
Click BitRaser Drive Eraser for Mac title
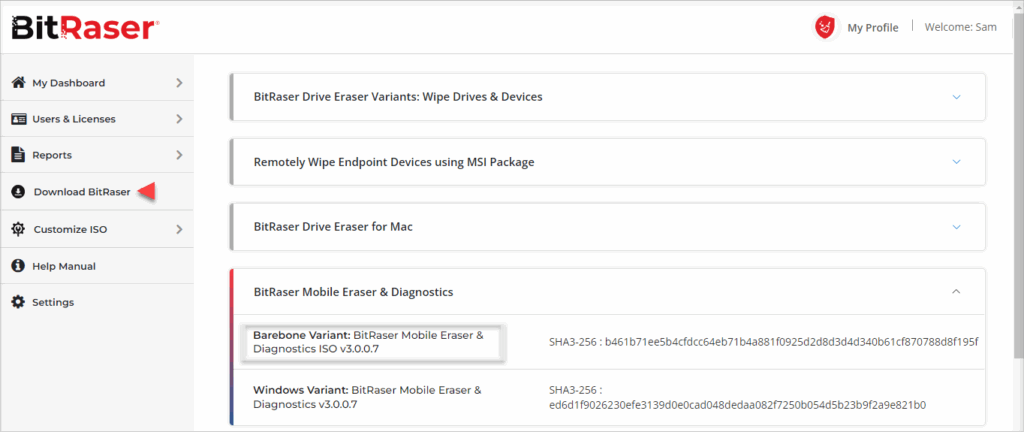tap(333, 227)
